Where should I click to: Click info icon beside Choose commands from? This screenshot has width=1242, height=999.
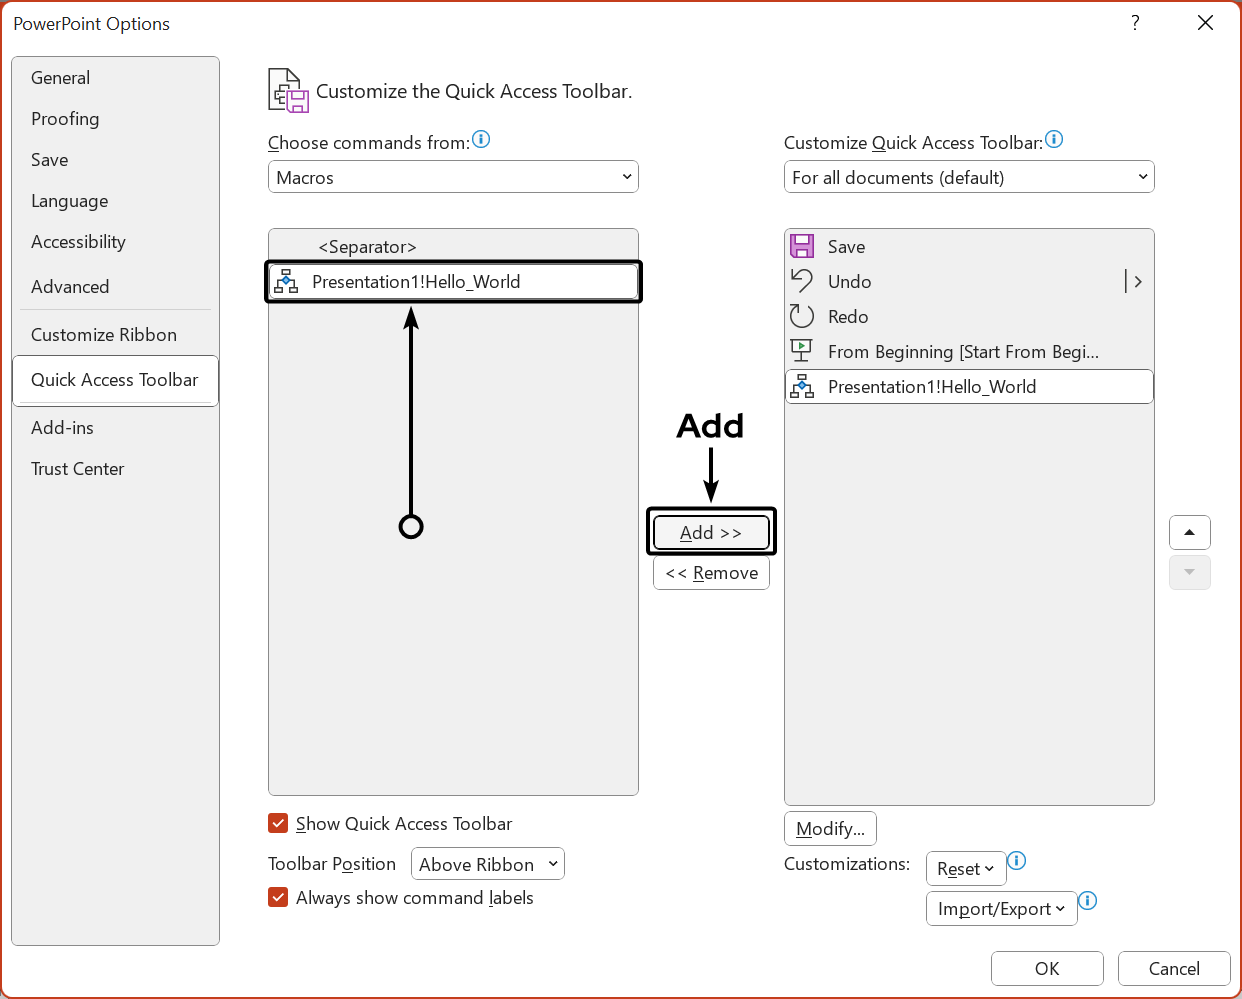tap(481, 140)
